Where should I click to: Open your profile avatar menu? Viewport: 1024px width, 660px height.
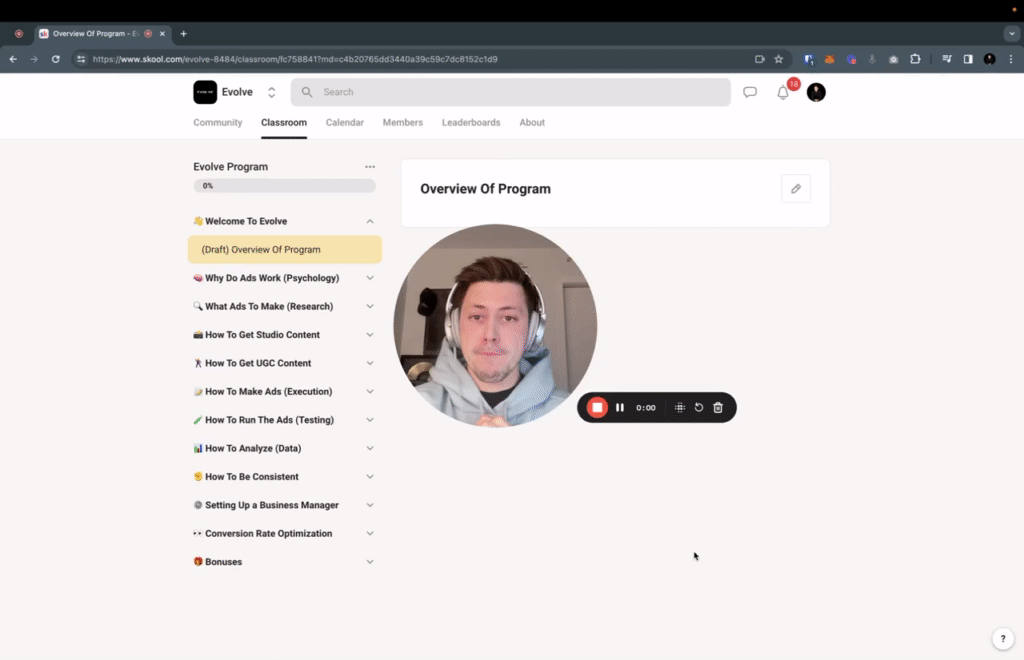[x=815, y=92]
